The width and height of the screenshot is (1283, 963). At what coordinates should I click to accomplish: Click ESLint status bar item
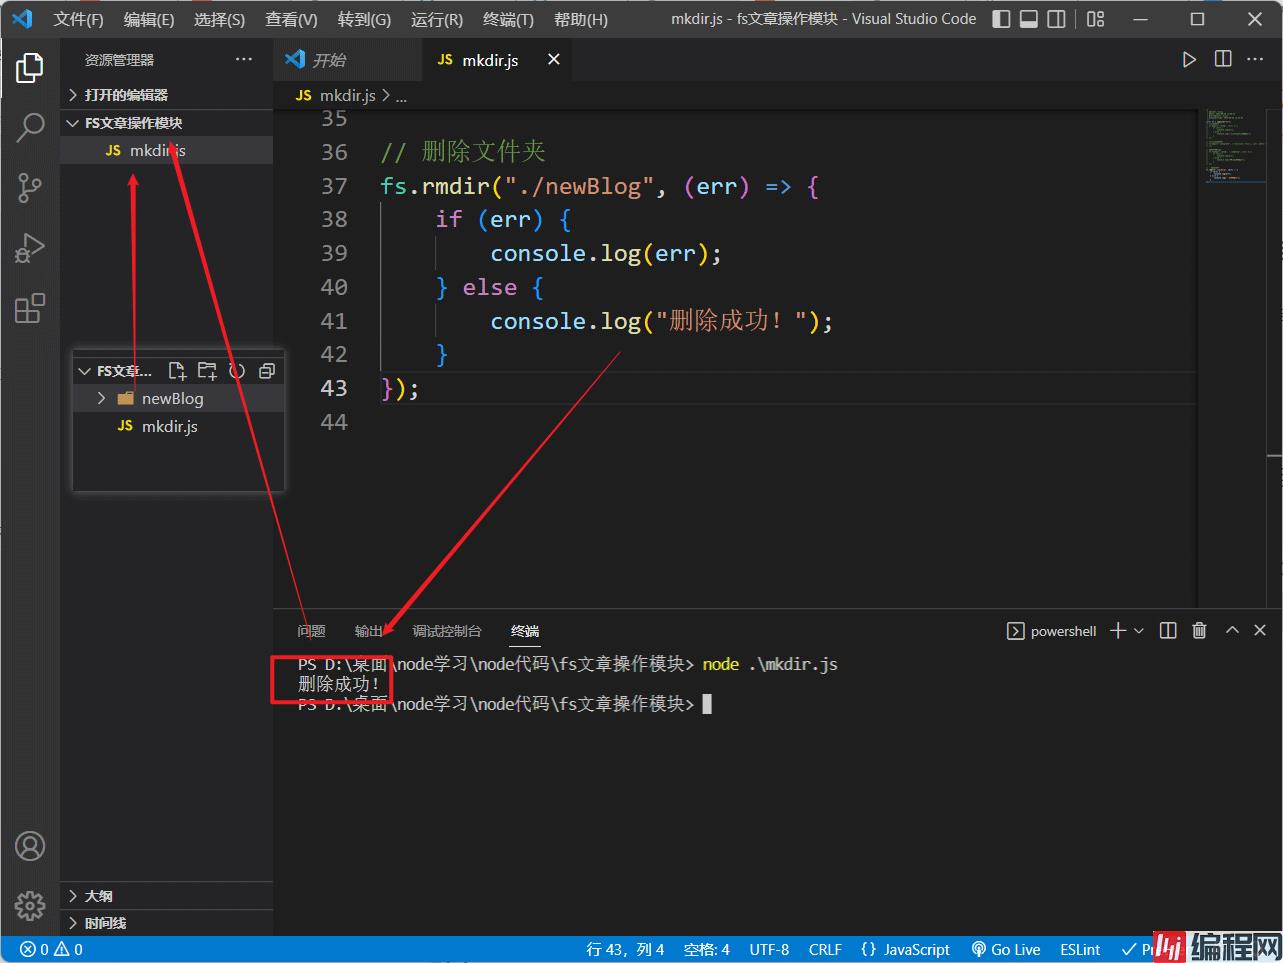1080,949
